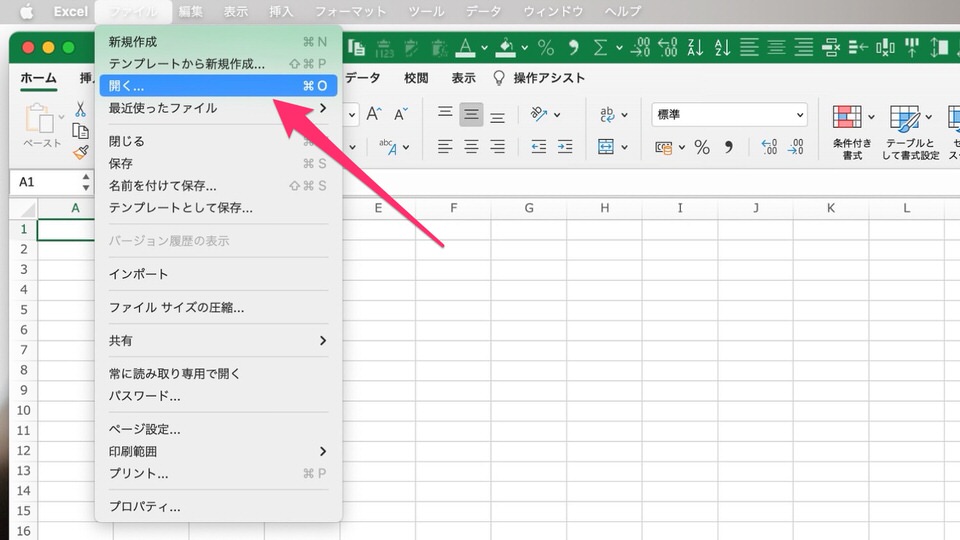
Task: Sort descending with Z-A icon in green toolbar
Action: 695,47
